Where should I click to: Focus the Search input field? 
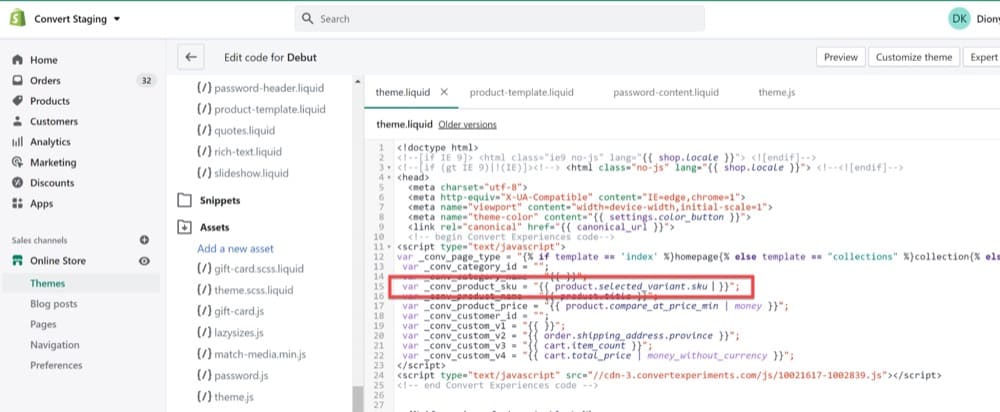499,18
